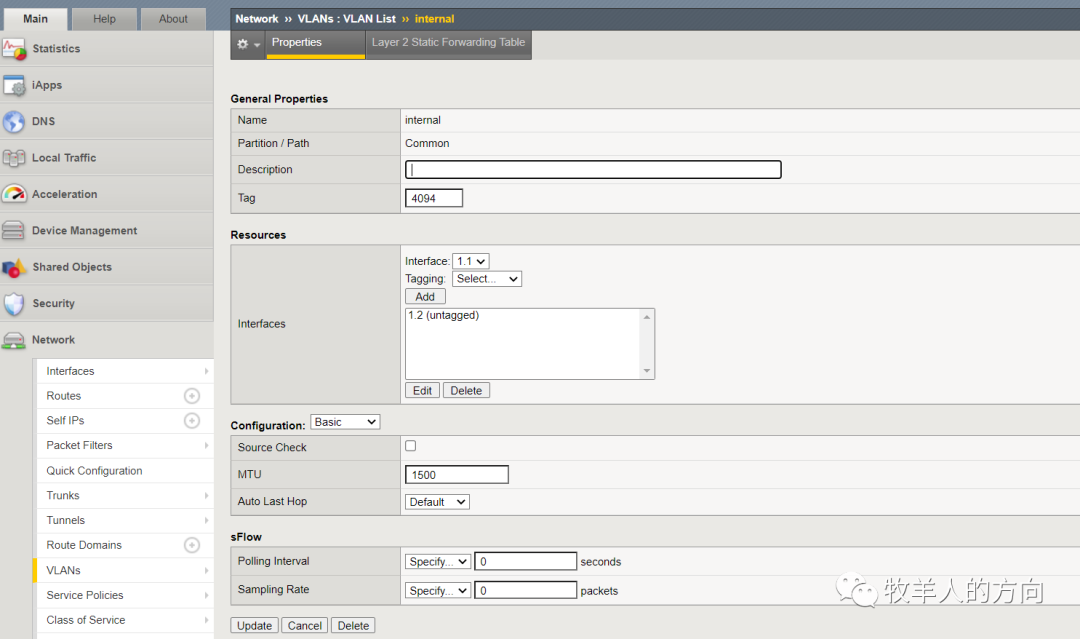This screenshot has height=639, width=1080.
Task: Open the Acceleration gauge icon
Action: point(14,195)
